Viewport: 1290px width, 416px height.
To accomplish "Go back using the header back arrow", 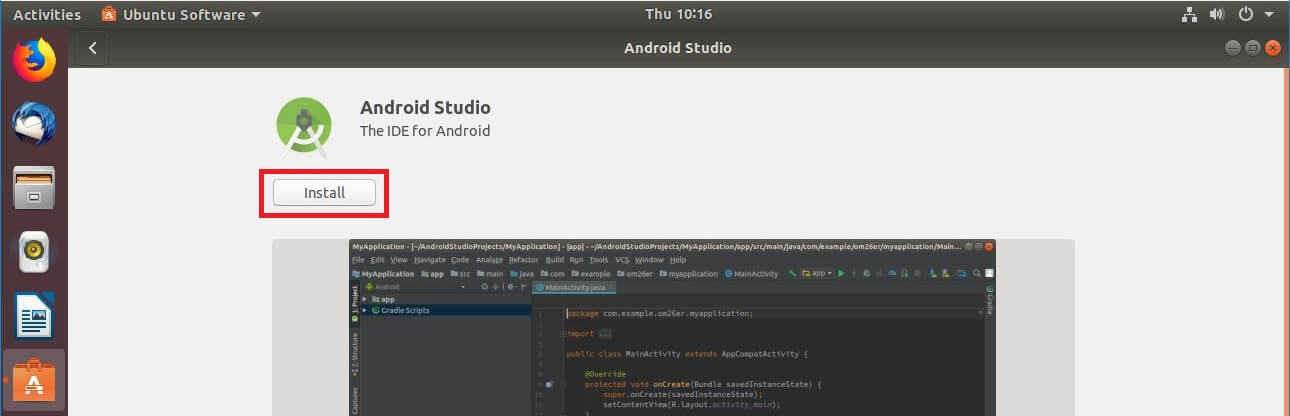I will coord(92,48).
